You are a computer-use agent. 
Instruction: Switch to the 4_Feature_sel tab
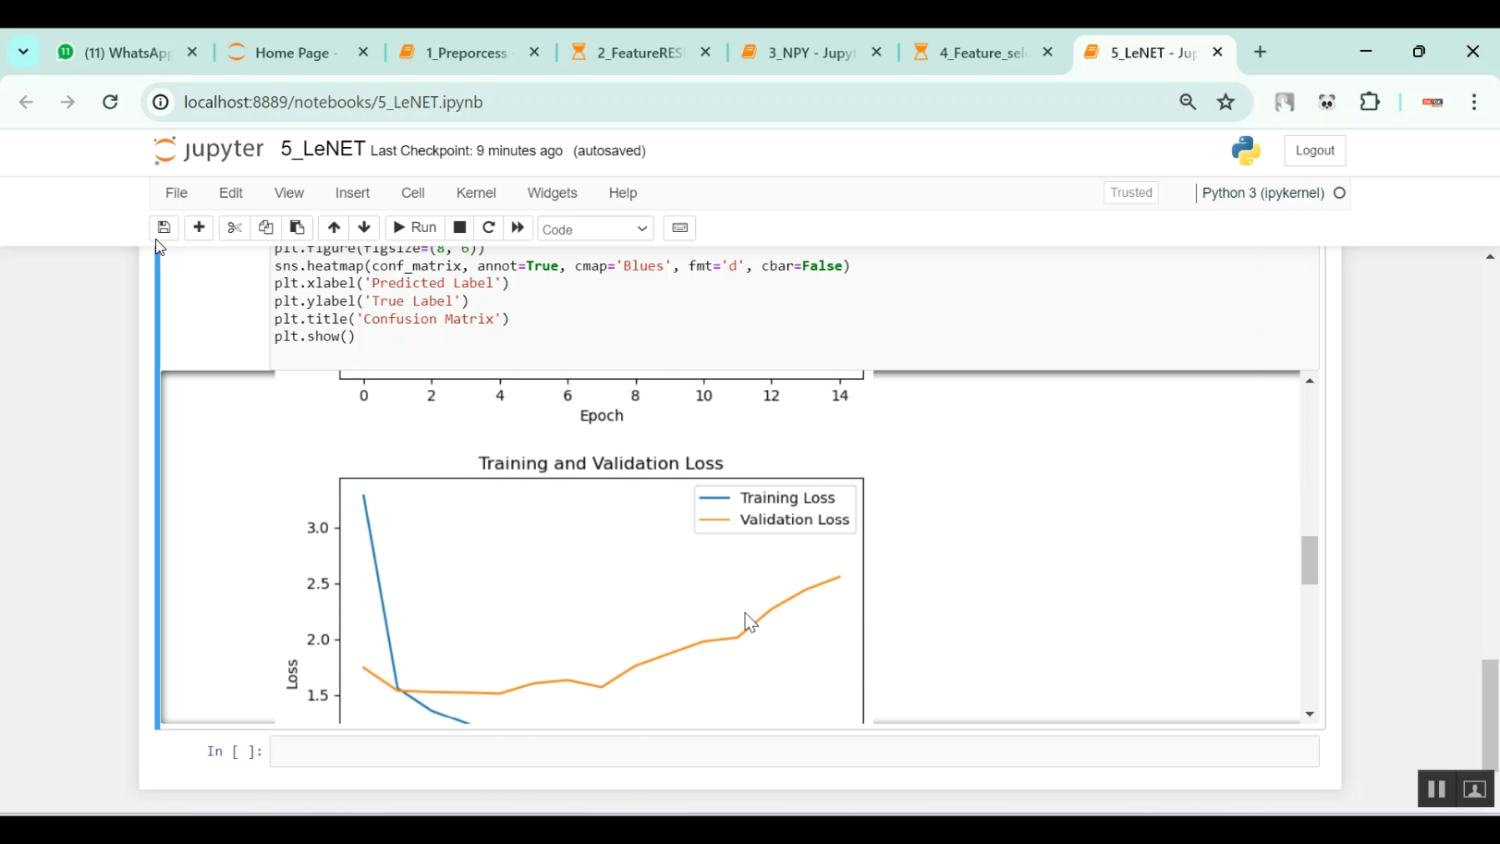[x=981, y=53]
